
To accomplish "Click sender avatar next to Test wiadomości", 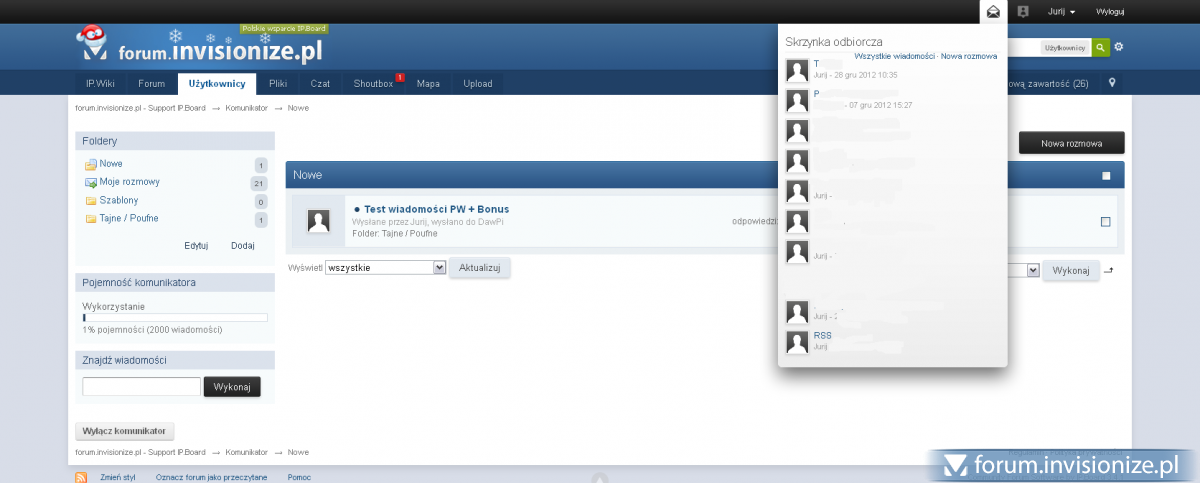I will click(319, 222).
